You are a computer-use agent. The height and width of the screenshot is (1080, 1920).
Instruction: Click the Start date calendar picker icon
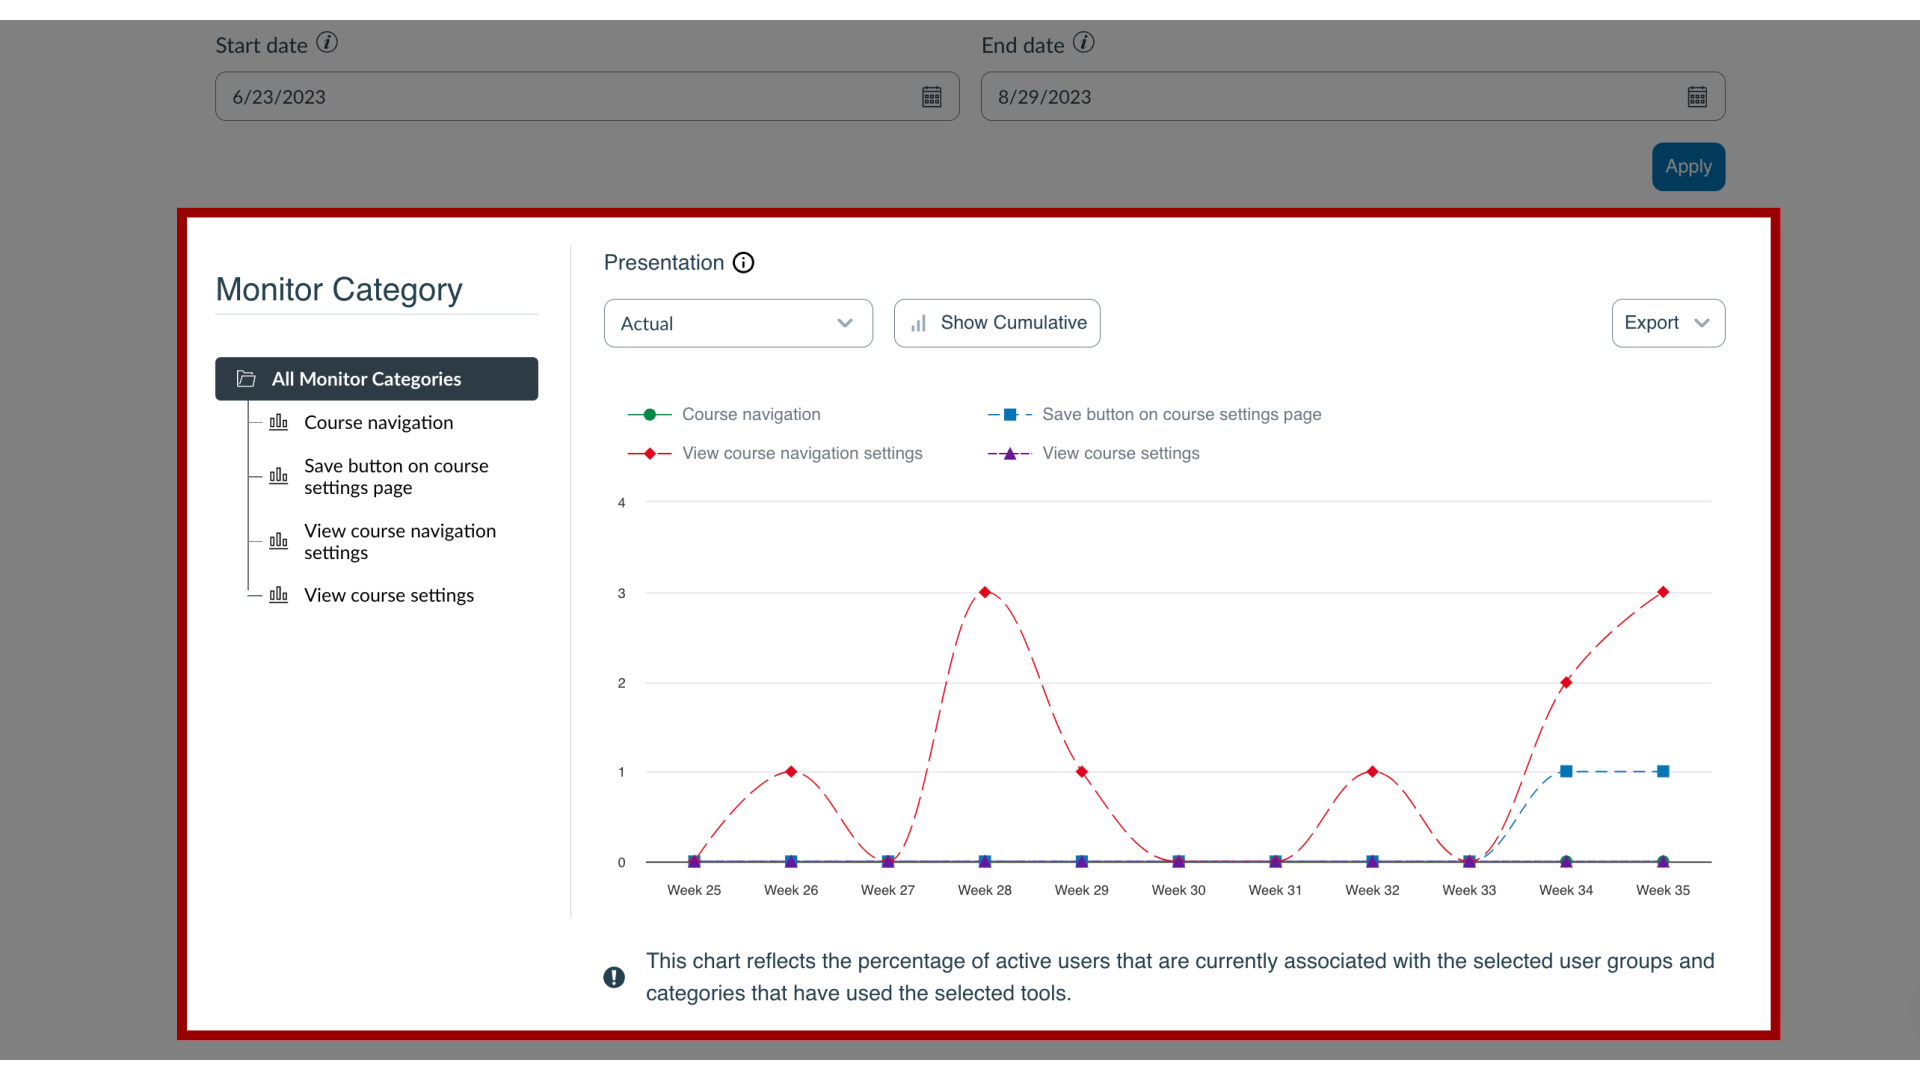coord(931,96)
